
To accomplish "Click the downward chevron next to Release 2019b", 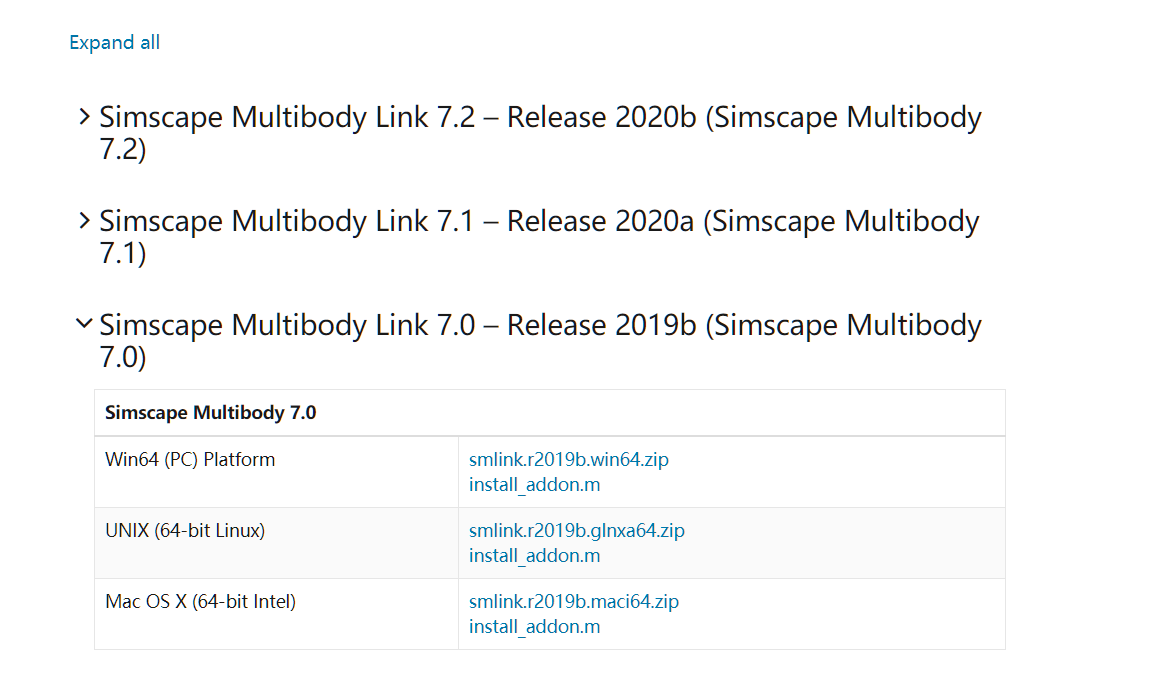I will 84,323.
